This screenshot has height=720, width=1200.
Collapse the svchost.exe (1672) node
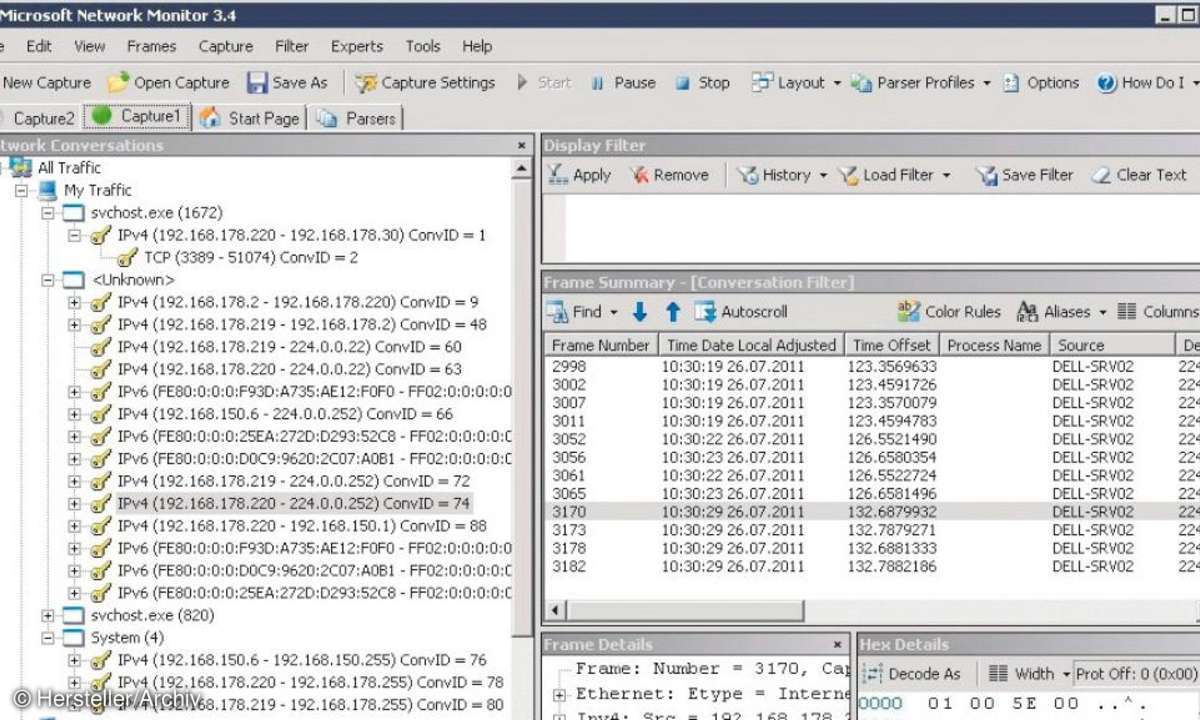point(48,213)
